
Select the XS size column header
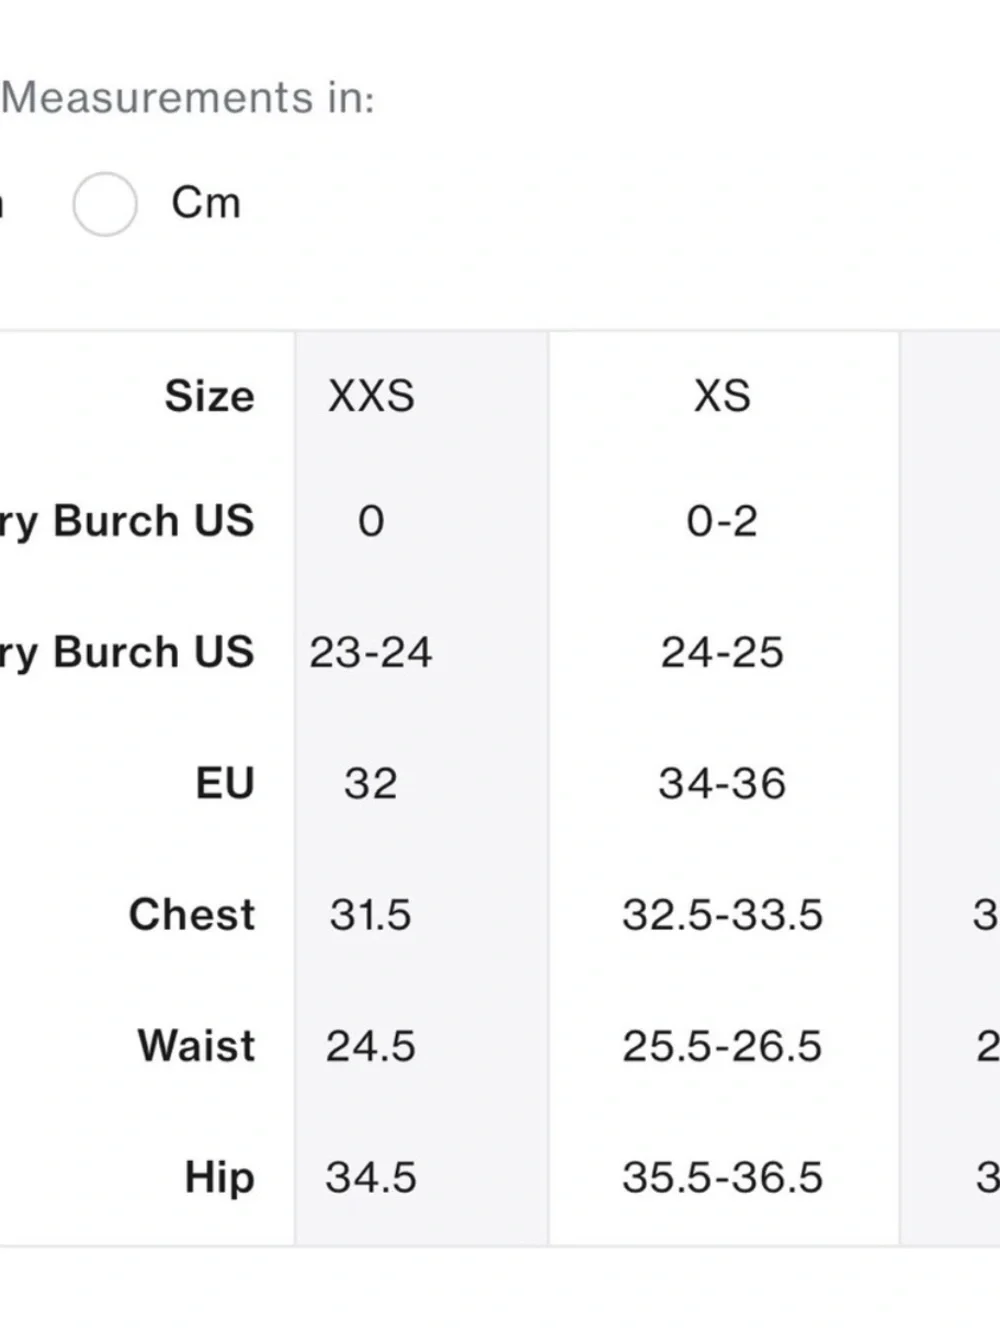click(722, 396)
